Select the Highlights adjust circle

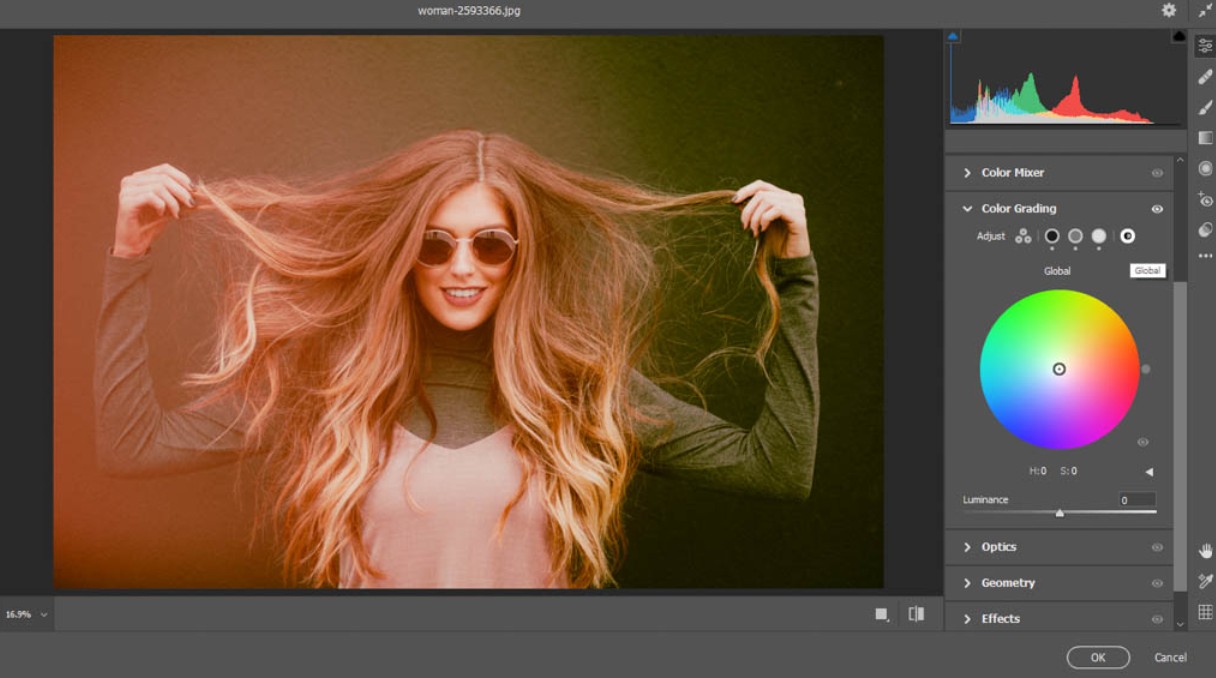click(x=1099, y=236)
